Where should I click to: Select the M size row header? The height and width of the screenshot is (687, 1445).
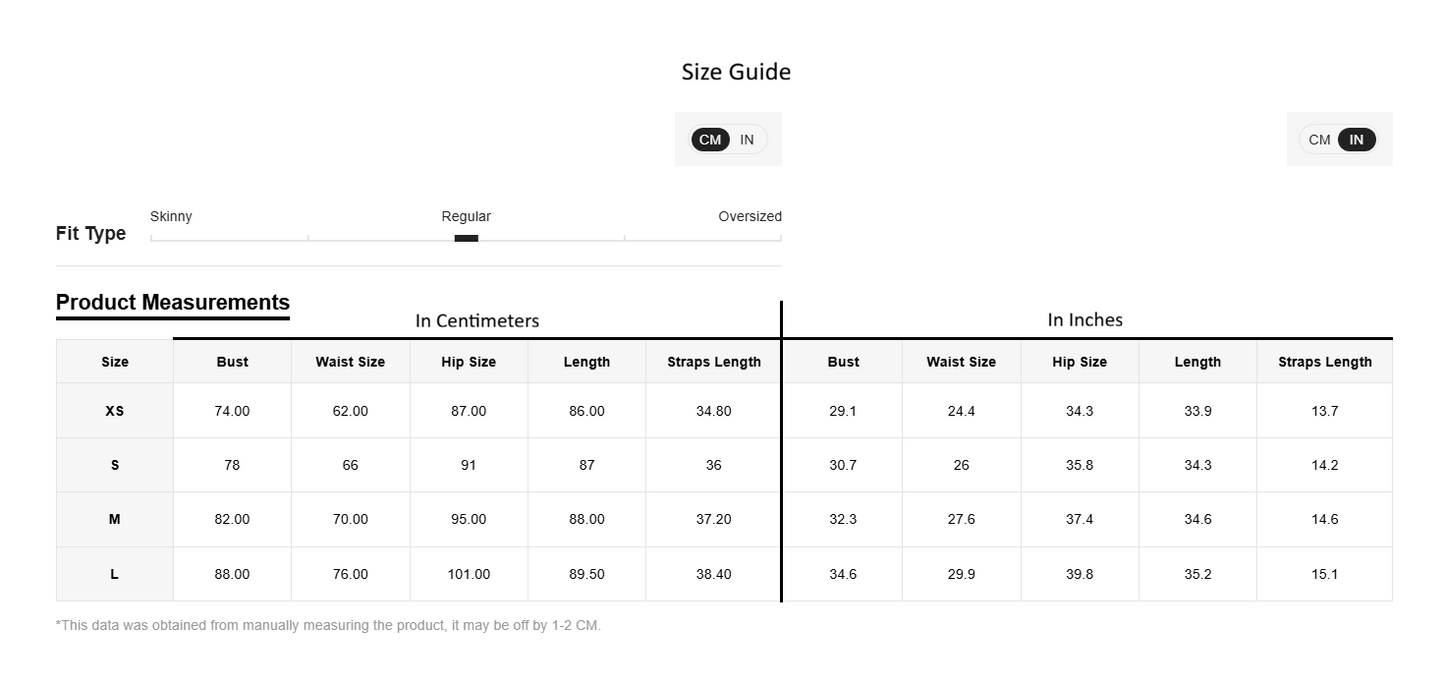point(115,519)
